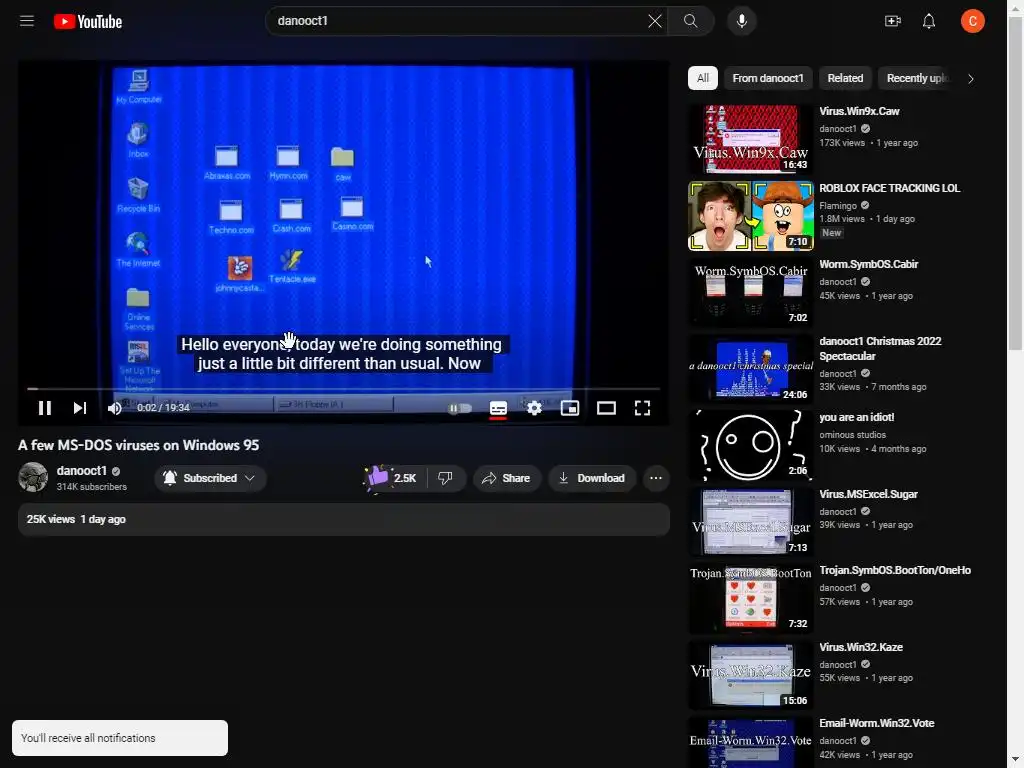Image resolution: width=1024 pixels, height=768 pixels.
Task: Go to YouTube home via the logo
Action: click(x=88, y=22)
